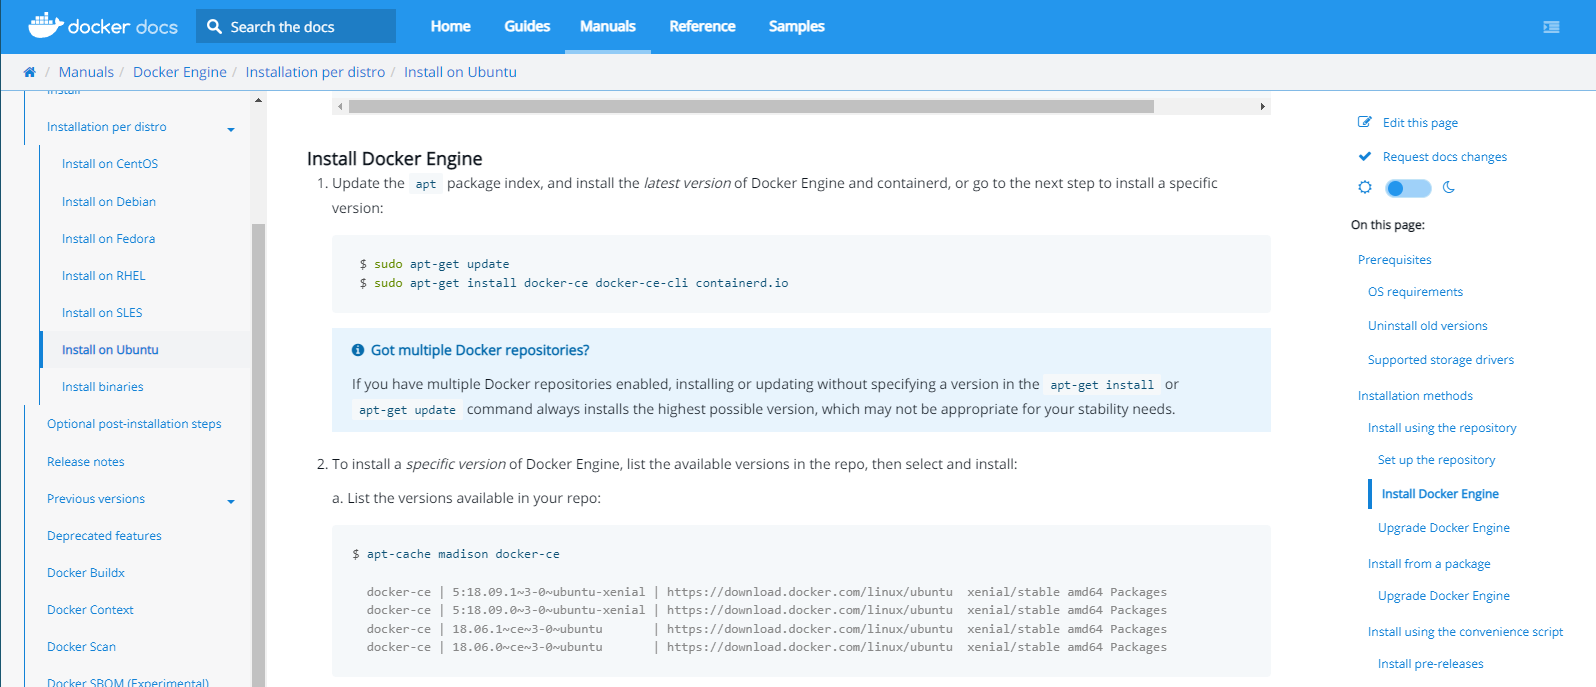Open Docker Context in sidebar
1596x687 pixels.
(90, 610)
